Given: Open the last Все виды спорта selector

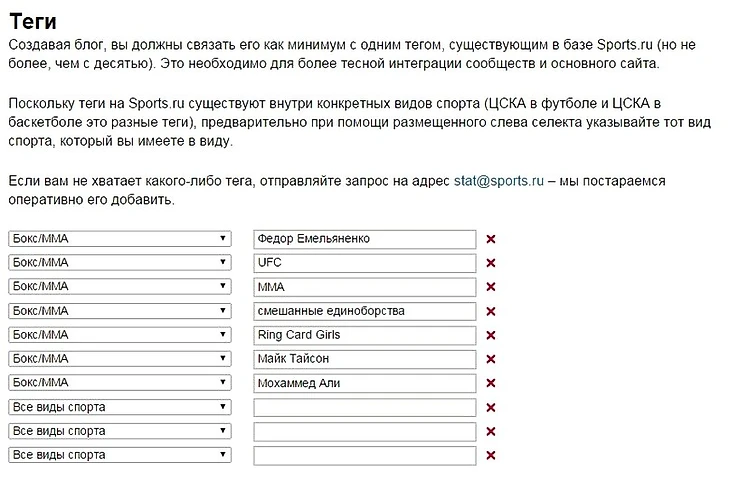Looking at the screenshot, I should coord(119,455).
